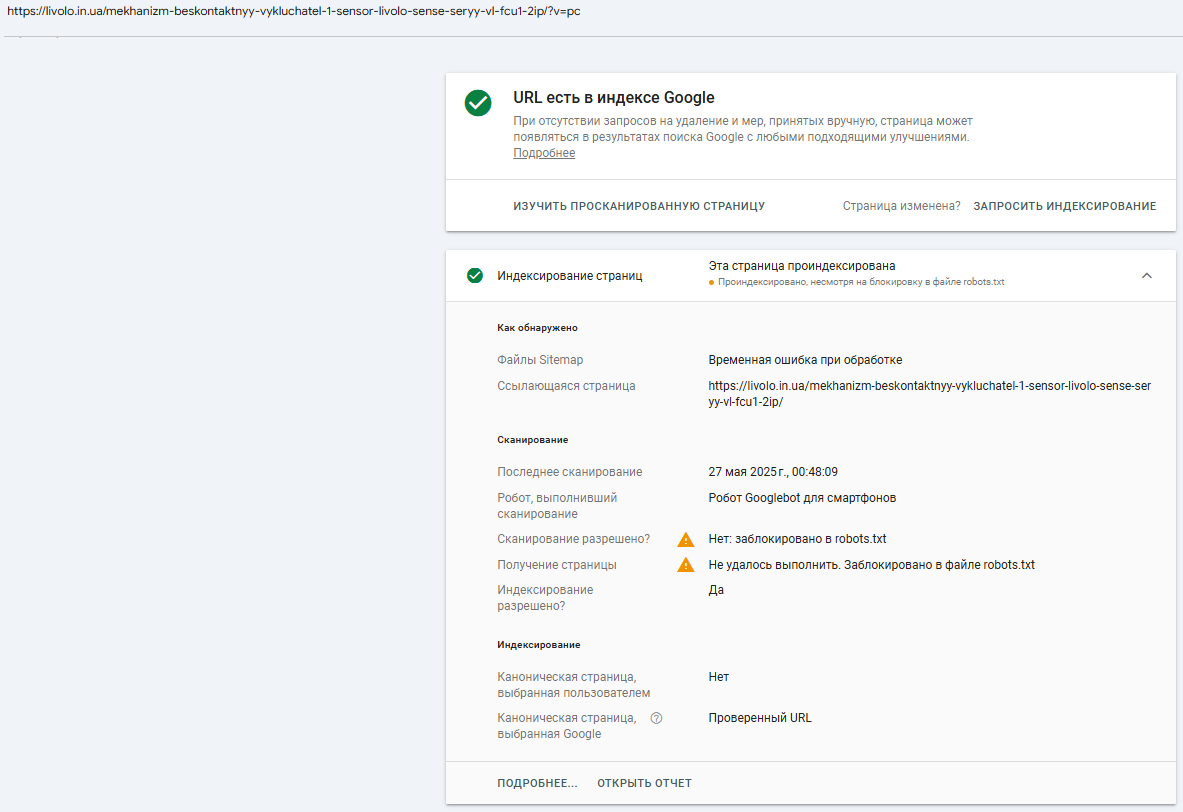Screen dimensions: 1183x812
Task: Click 'Нет: заблокировано в robots.txt' value
Action: 797,539
